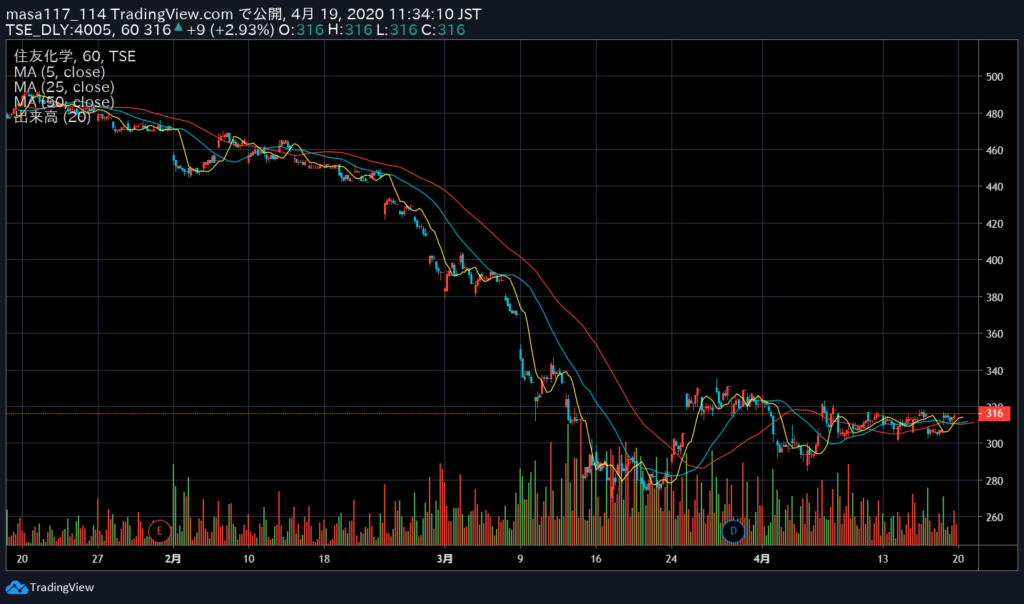Click the 500 price axis label
The width and height of the screenshot is (1024, 604).
(994, 77)
